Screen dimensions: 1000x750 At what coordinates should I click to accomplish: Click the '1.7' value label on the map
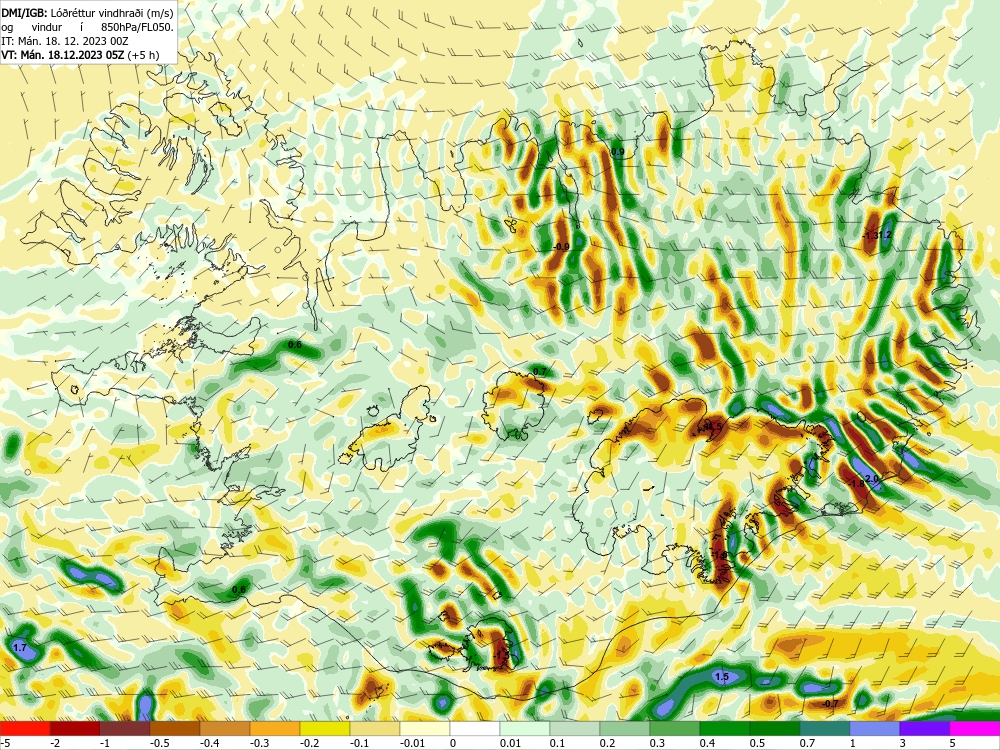20,647
